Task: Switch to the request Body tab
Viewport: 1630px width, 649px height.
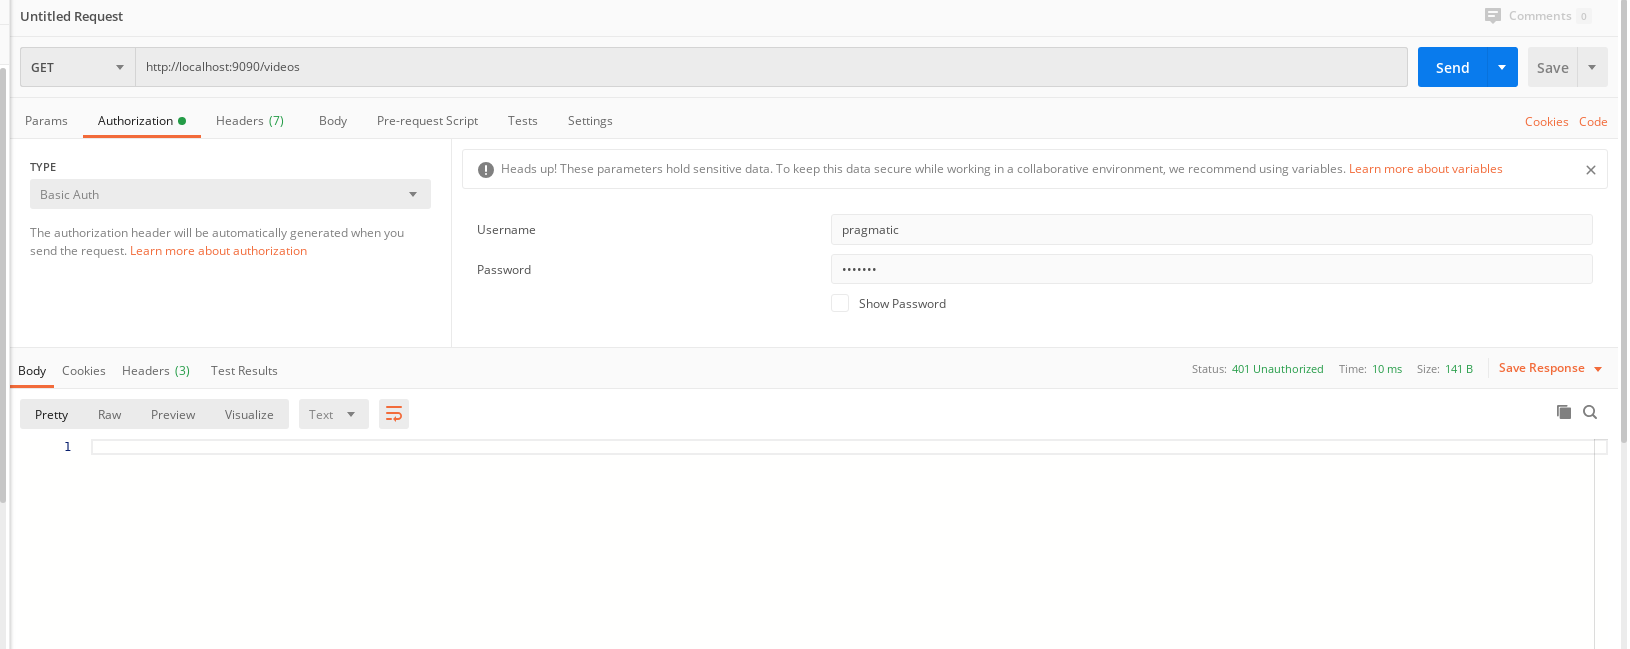Action: pyautogui.click(x=333, y=121)
